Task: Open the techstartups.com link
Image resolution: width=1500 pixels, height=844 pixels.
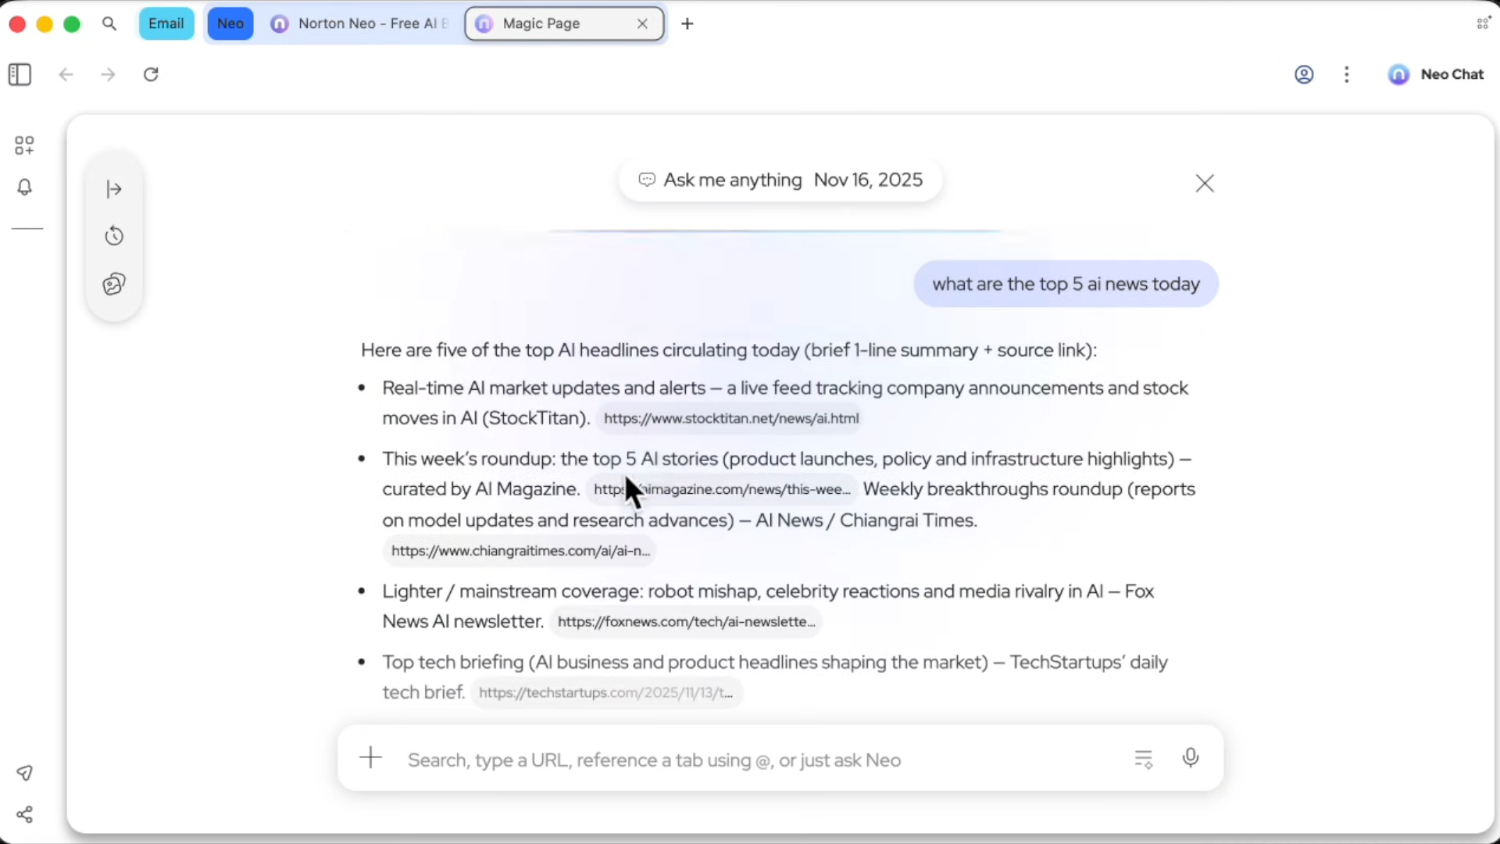Action: (x=606, y=693)
